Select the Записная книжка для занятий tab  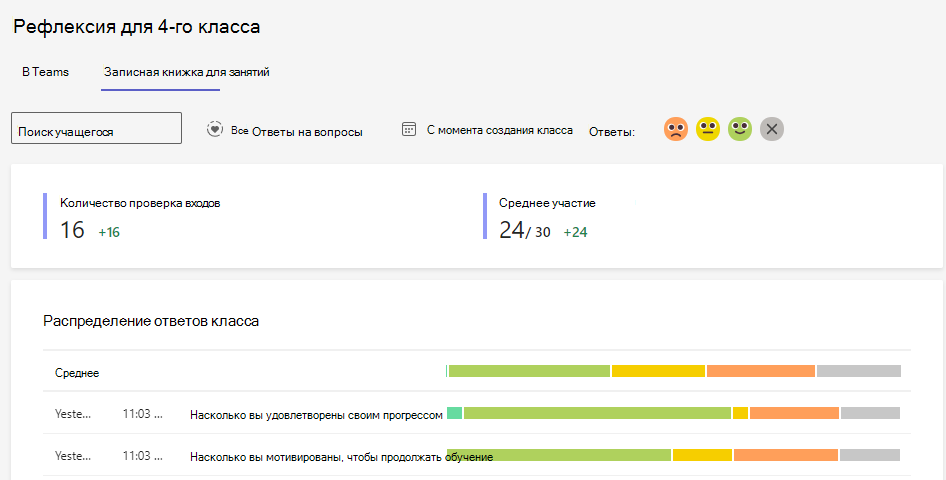[186, 72]
